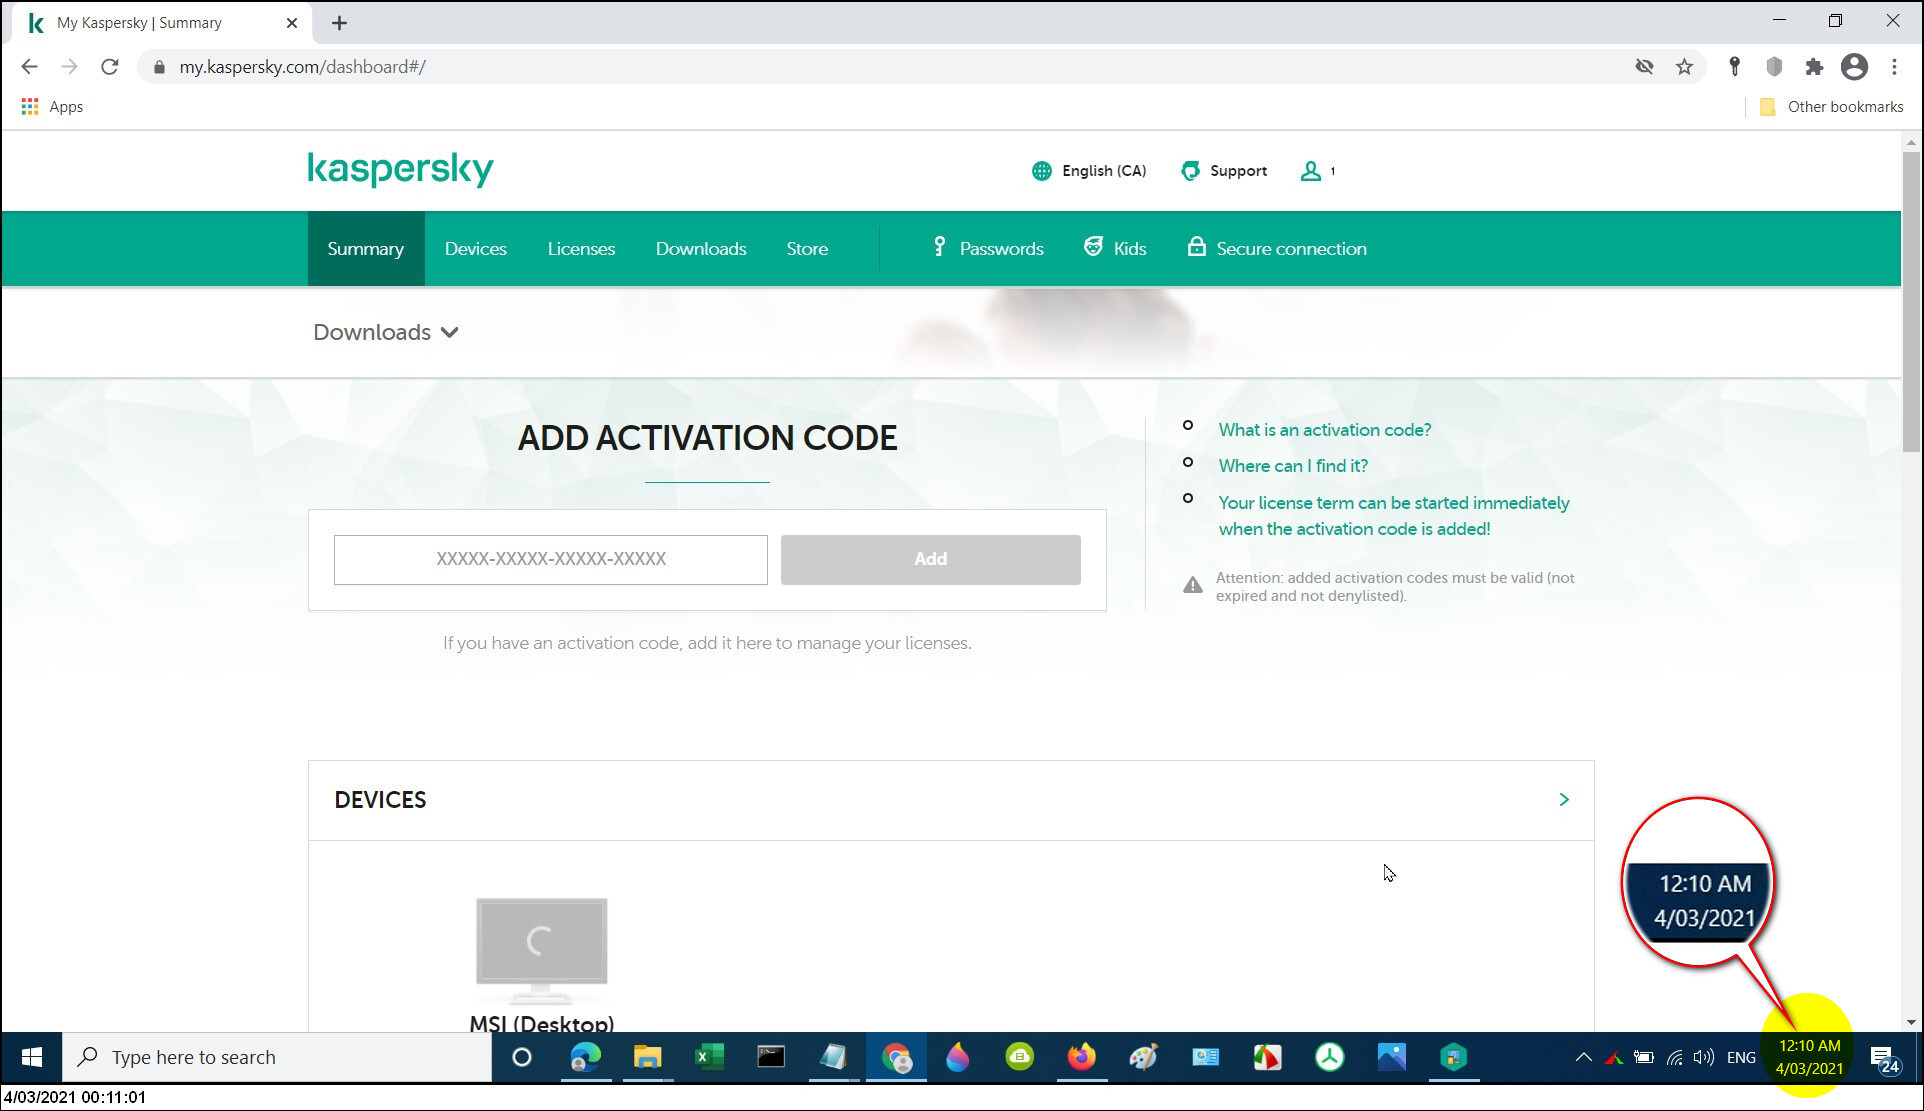This screenshot has height=1111, width=1924.
Task: Click the activation code input field
Action: click(551, 560)
